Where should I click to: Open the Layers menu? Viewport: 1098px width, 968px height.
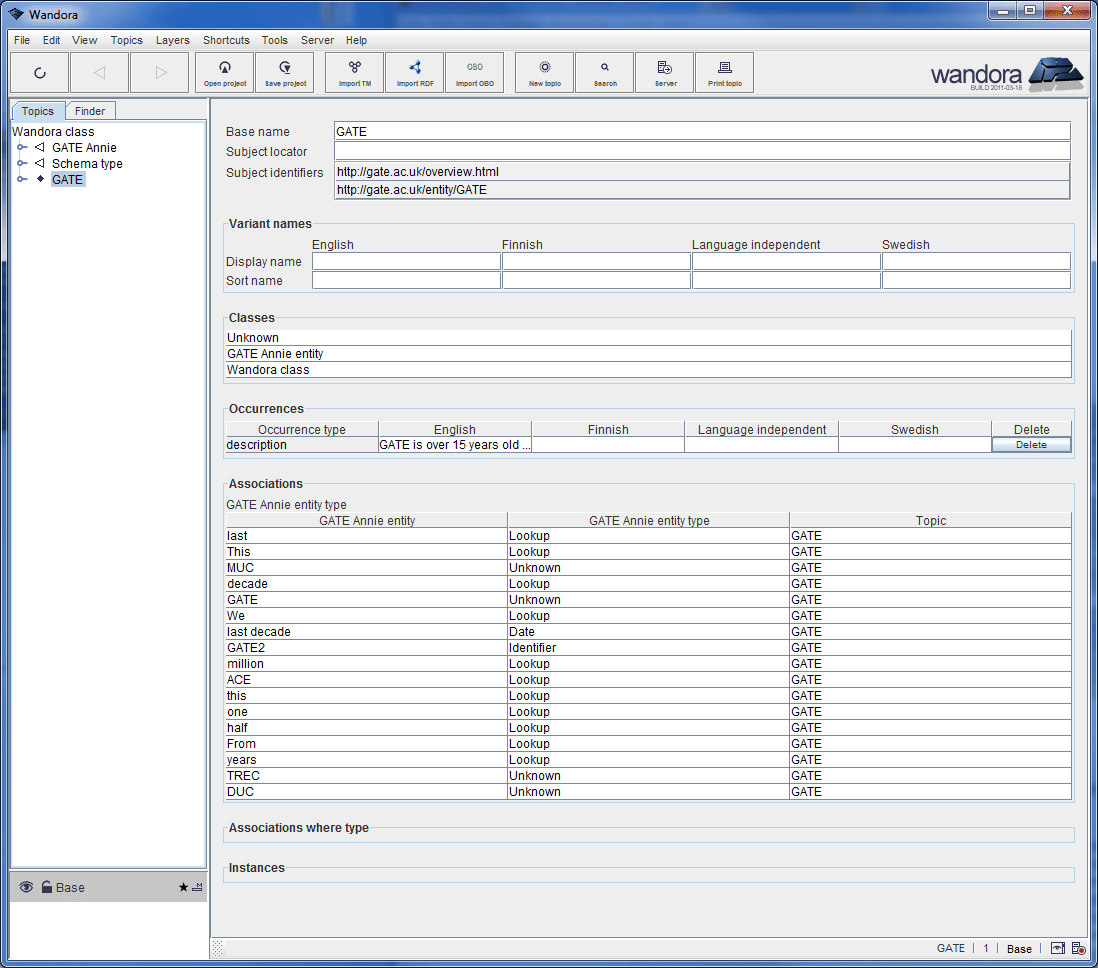click(172, 40)
